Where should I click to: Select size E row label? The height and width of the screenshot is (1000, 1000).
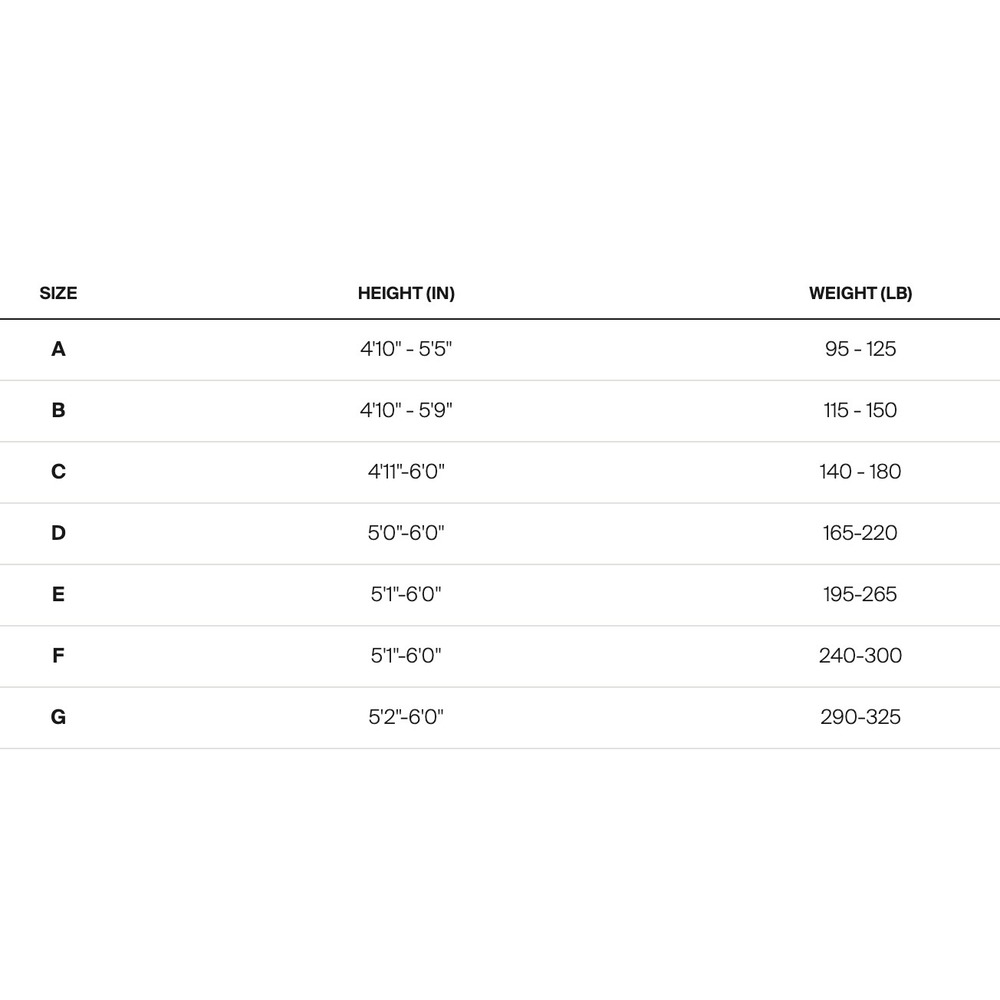click(x=58, y=594)
